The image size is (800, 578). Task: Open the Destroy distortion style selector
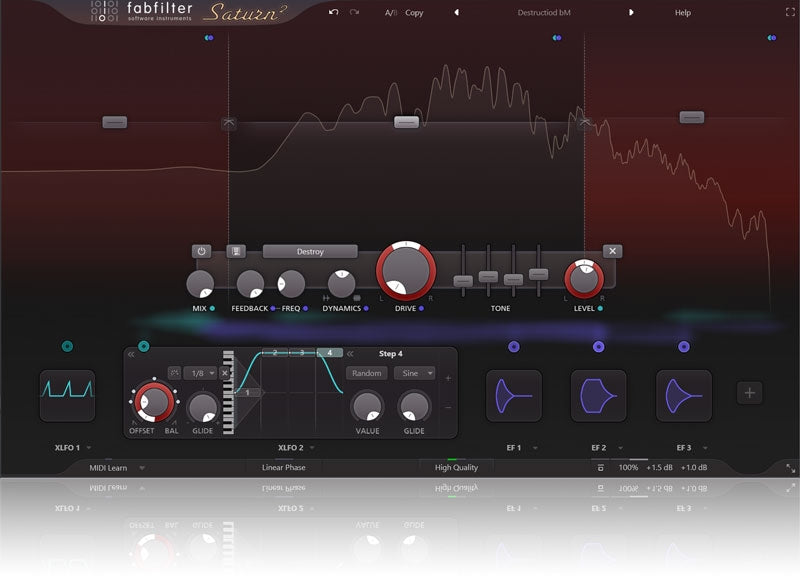pos(310,252)
